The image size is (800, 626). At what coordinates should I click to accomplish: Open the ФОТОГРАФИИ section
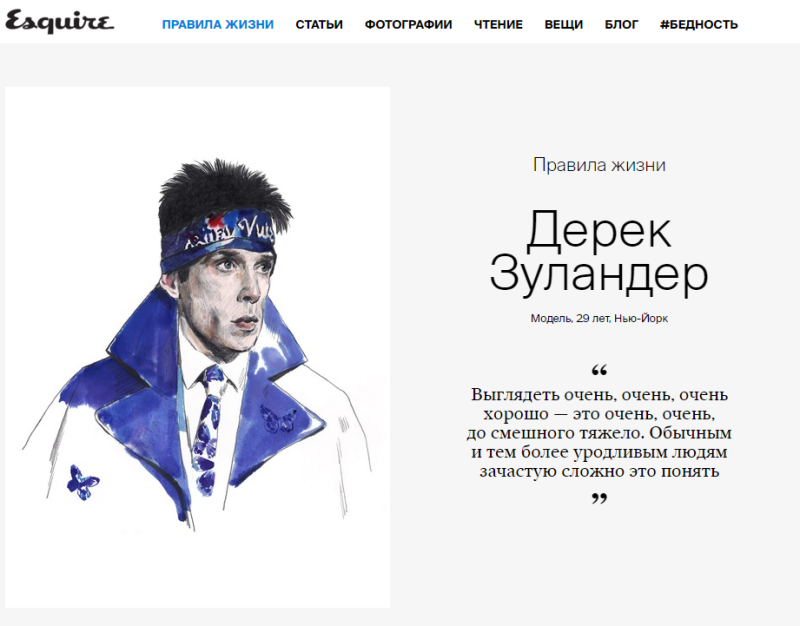click(408, 24)
